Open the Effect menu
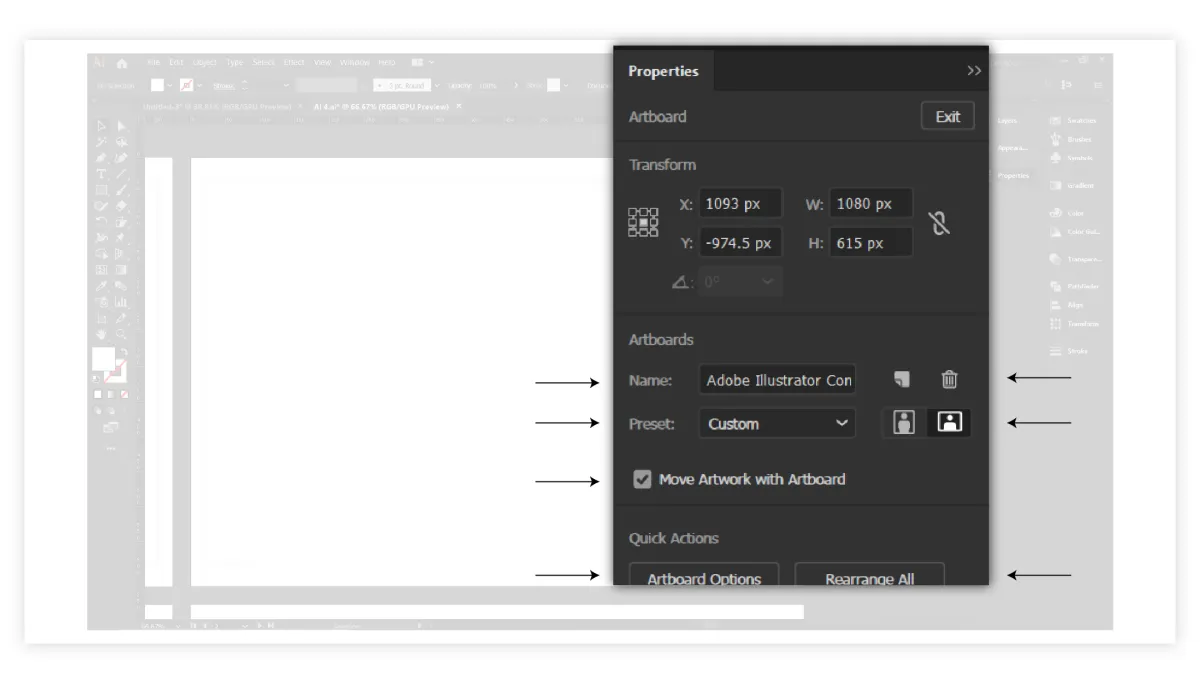Viewport: 1200px width, 683px height. [293, 62]
